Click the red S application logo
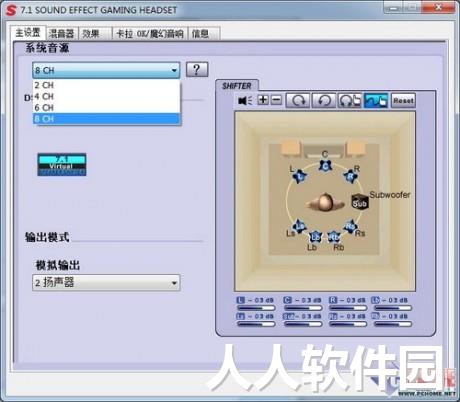Screen dimensions: 460x402 pos(11,10)
